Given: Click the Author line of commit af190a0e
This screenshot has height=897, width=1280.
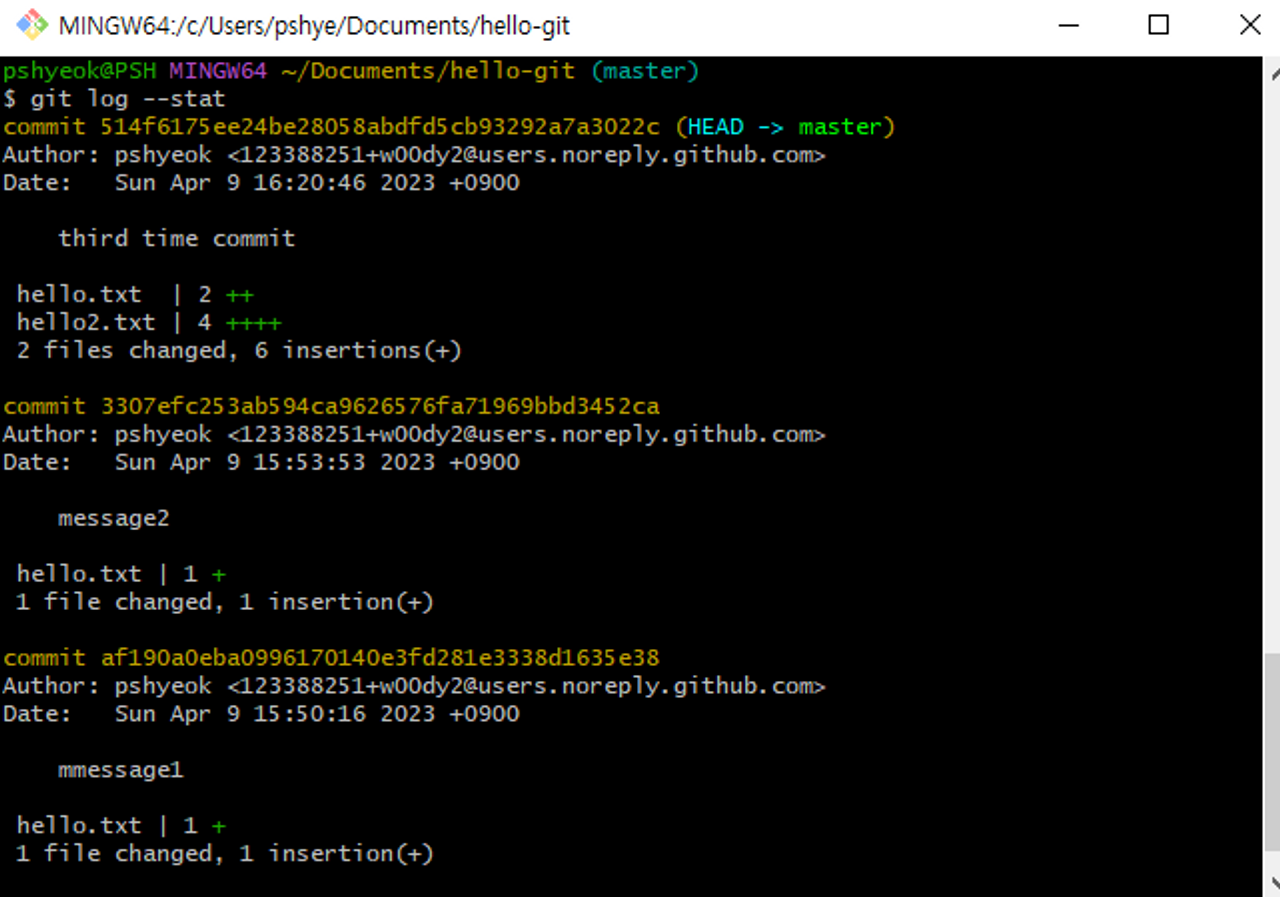Looking at the screenshot, I should tap(414, 686).
